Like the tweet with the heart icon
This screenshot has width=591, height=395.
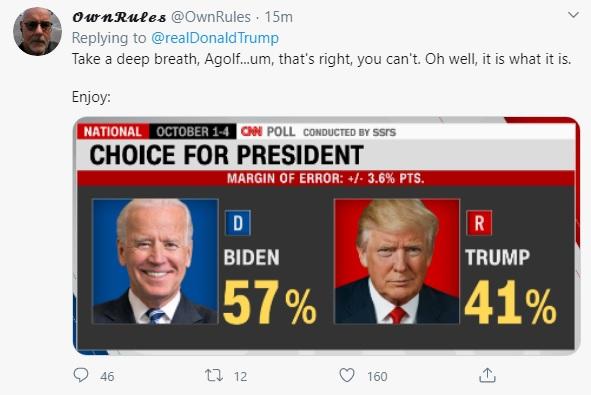tap(347, 375)
